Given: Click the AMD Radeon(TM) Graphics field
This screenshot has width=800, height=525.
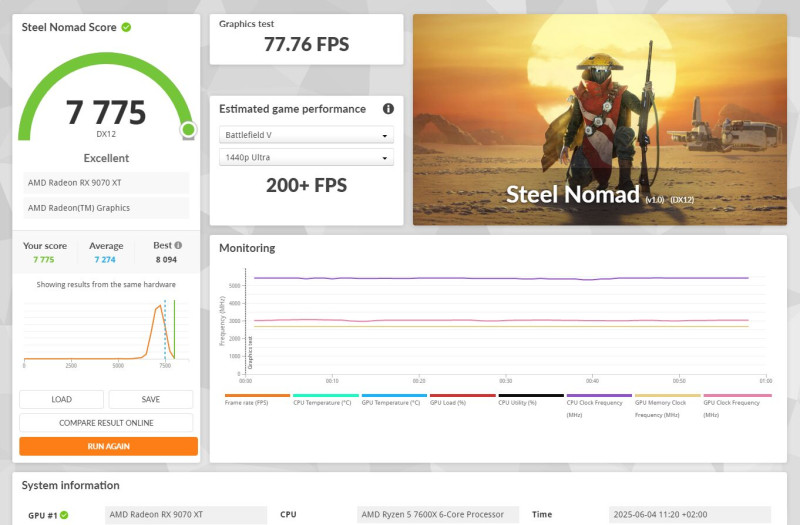Looking at the screenshot, I should coord(106,208).
